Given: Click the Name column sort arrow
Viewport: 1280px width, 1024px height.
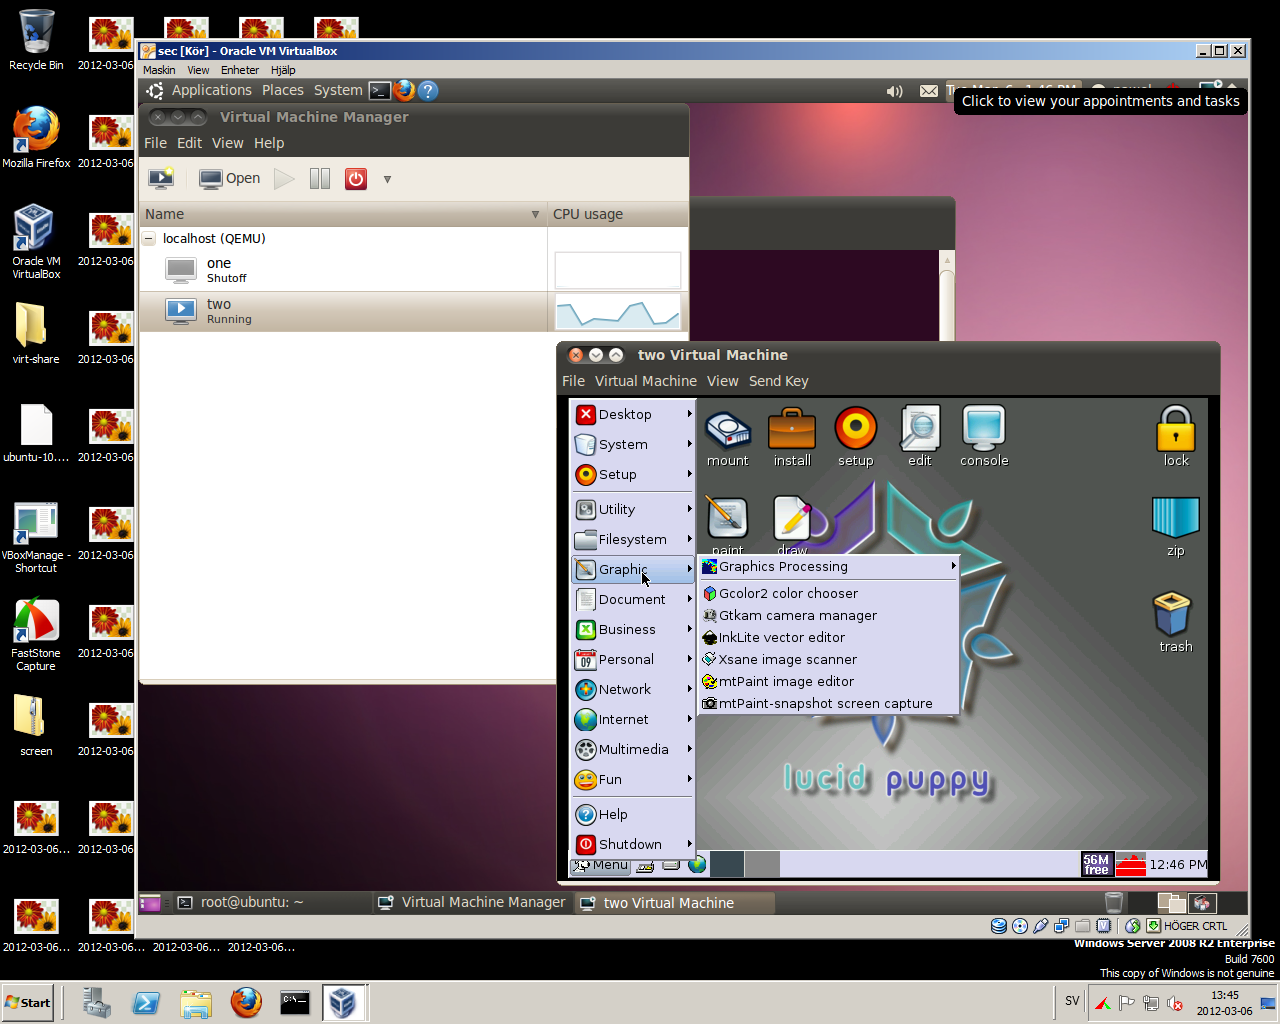Looking at the screenshot, I should (536, 215).
